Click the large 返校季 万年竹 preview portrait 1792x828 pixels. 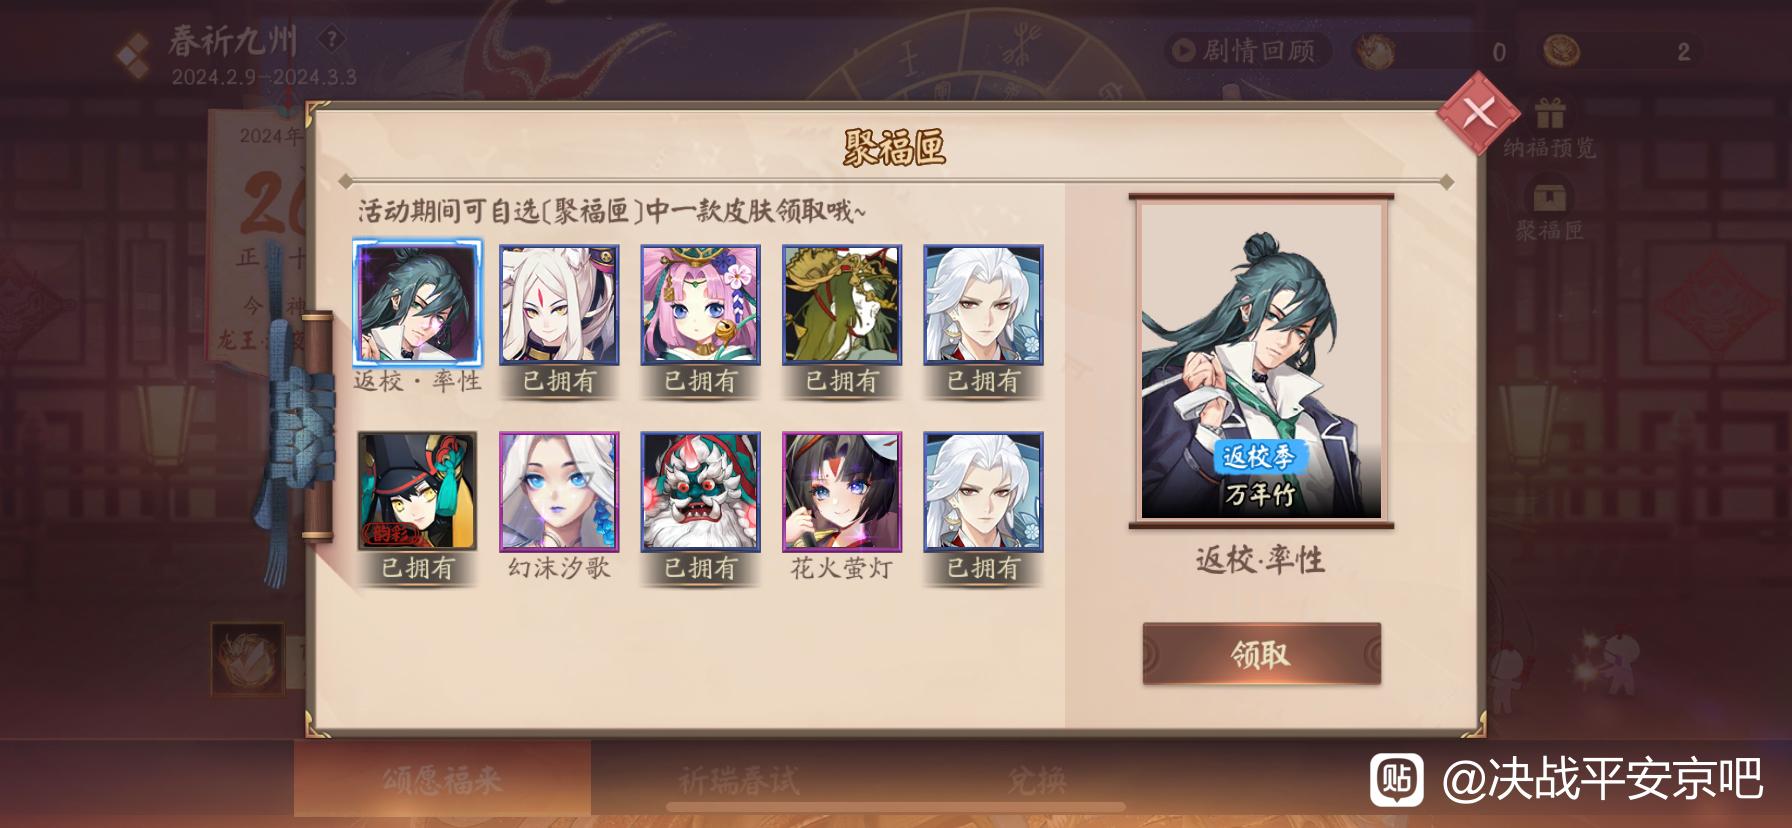pyautogui.click(x=1261, y=361)
